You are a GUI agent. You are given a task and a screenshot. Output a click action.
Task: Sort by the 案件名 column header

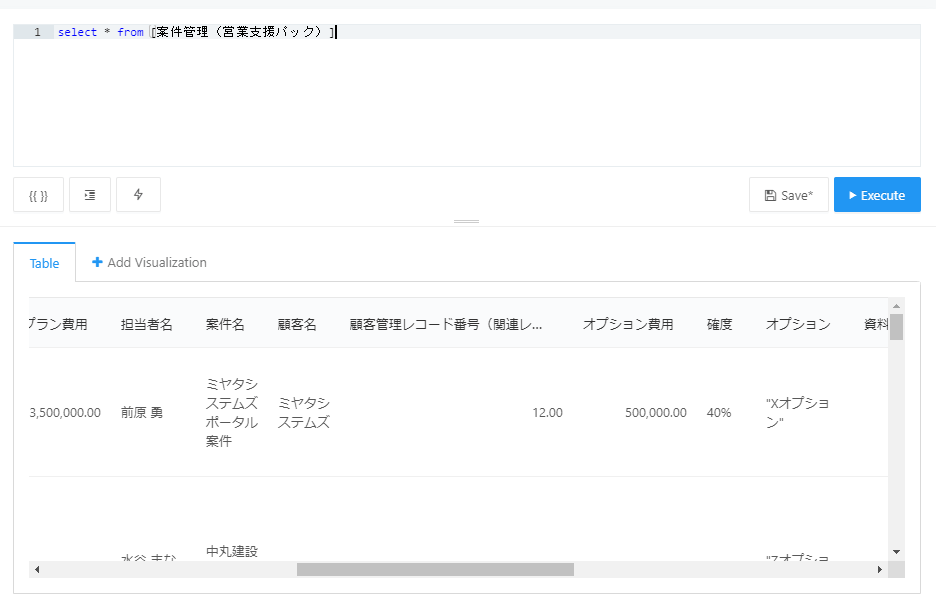[225, 324]
